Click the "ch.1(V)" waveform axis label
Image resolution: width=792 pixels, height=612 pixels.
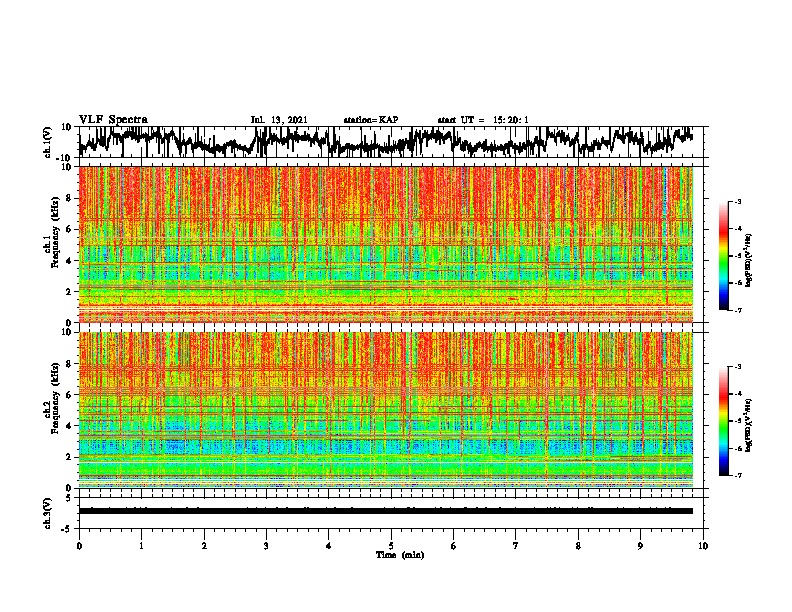(x=48, y=142)
